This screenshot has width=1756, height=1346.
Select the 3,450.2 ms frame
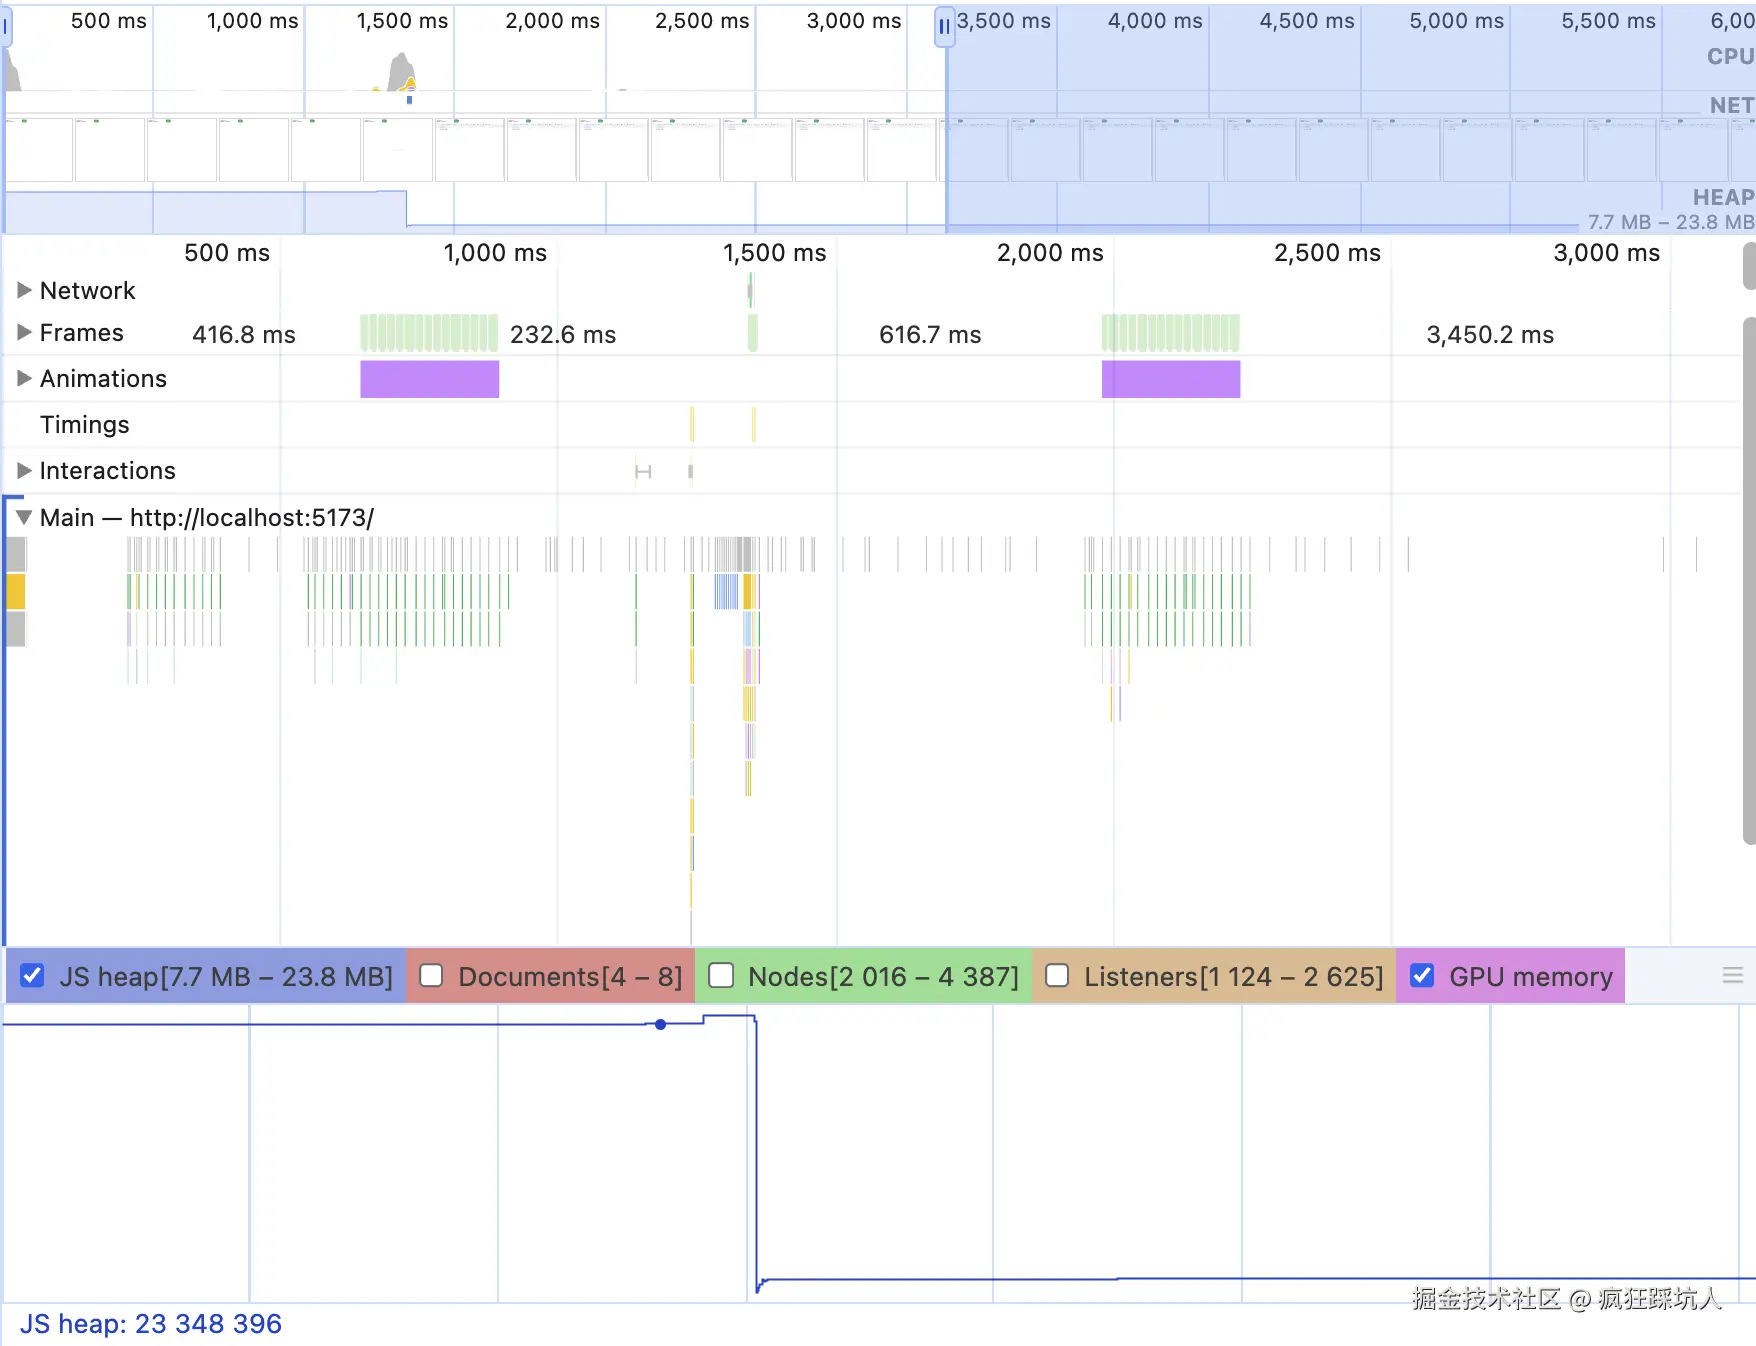click(x=1490, y=334)
